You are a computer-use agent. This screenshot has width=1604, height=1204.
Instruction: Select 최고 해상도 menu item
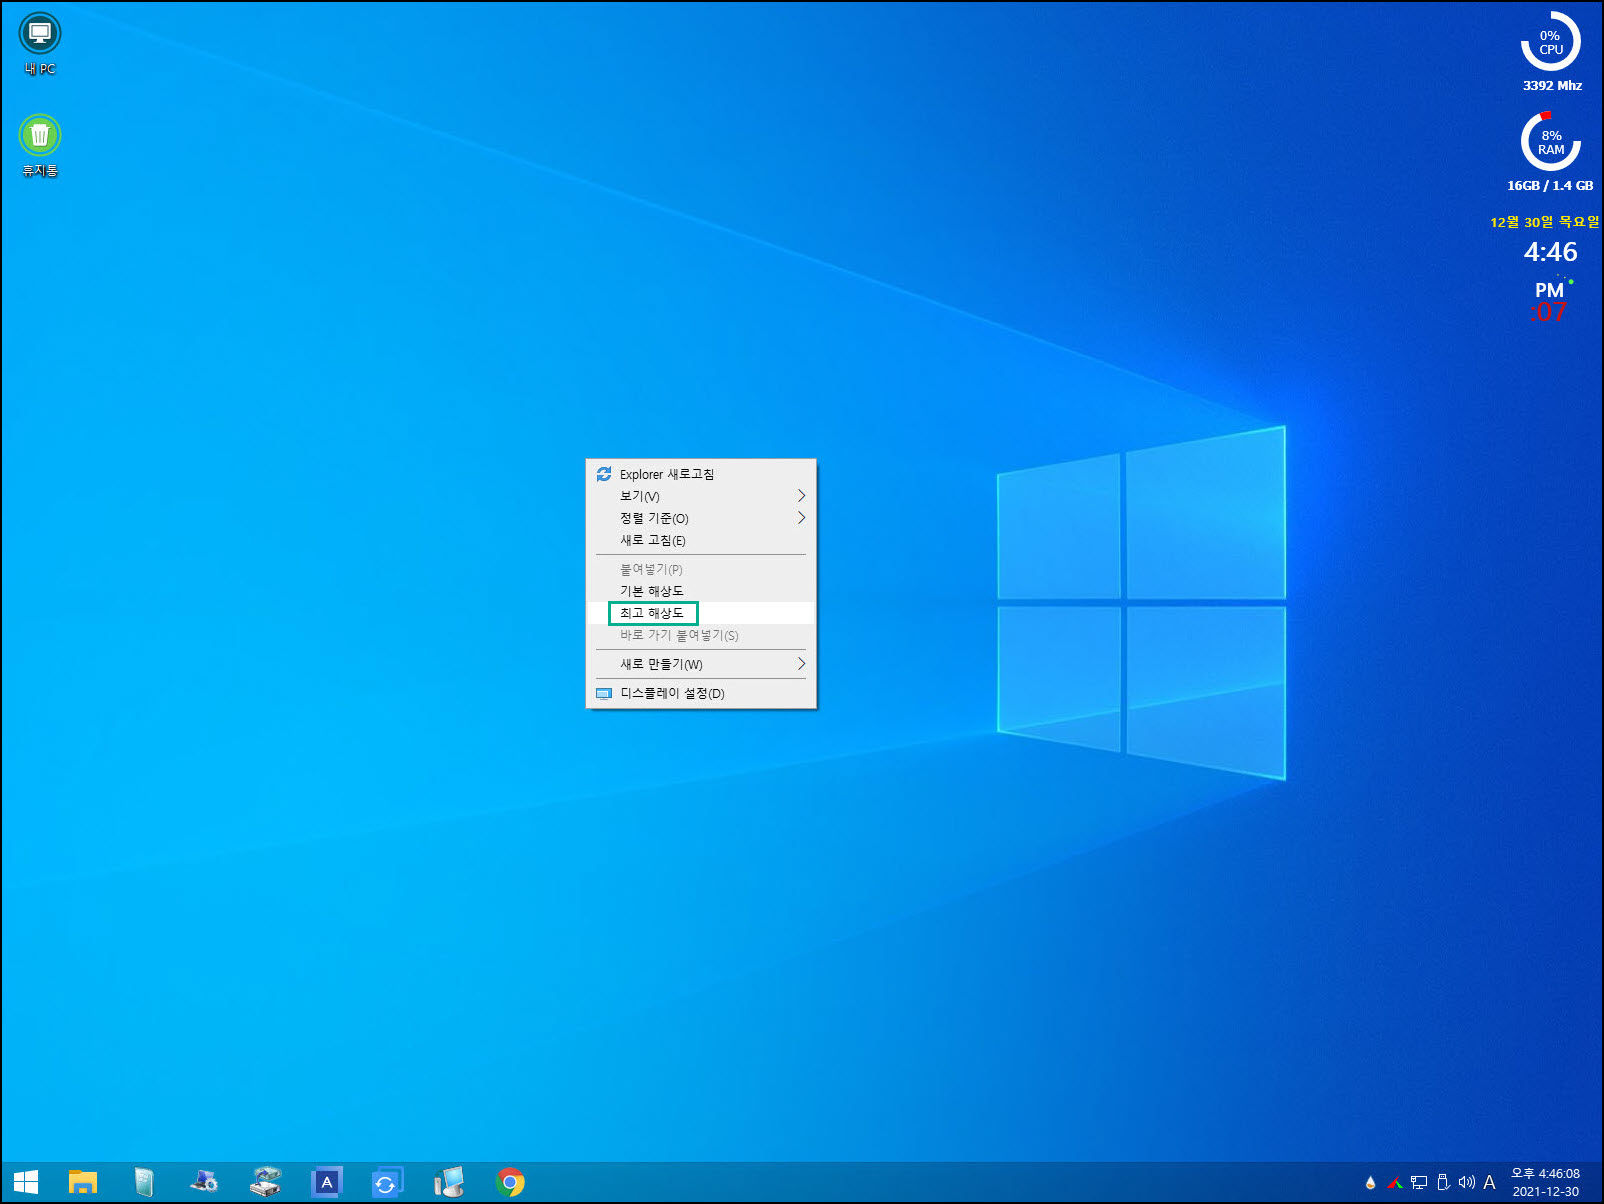pos(701,613)
